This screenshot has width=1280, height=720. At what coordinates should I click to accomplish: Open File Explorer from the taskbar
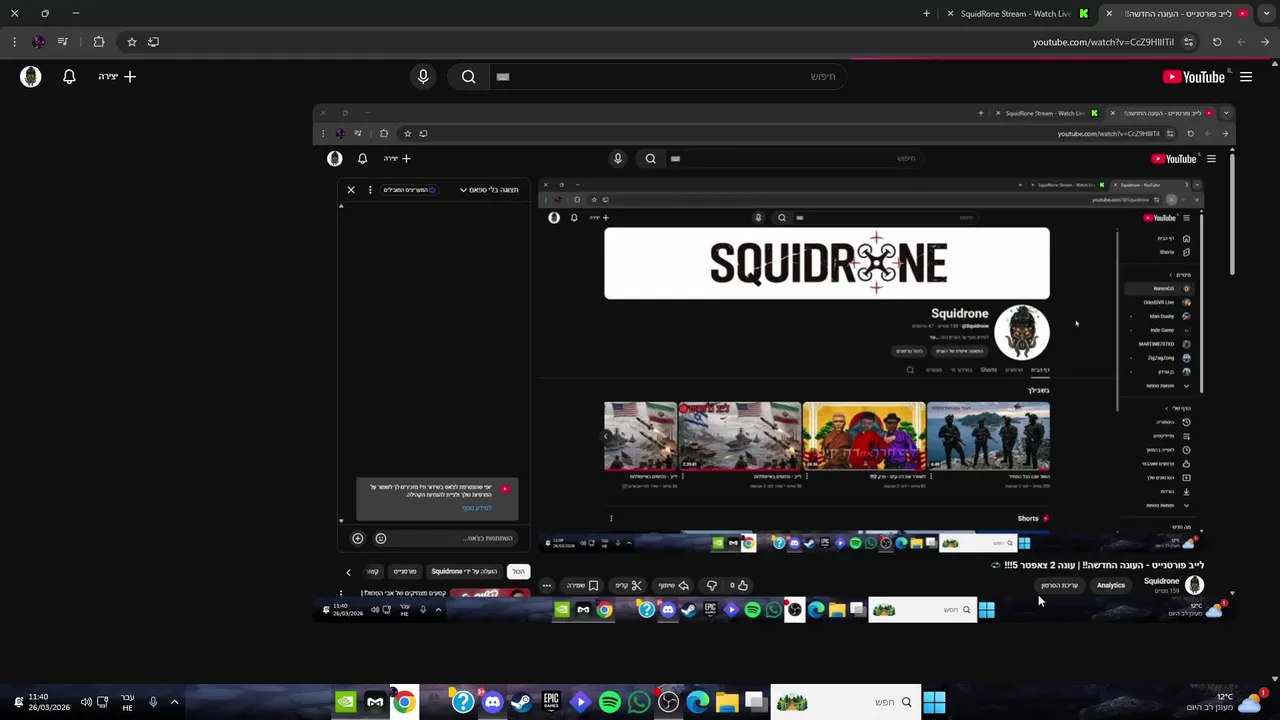[x=727, y=702]
